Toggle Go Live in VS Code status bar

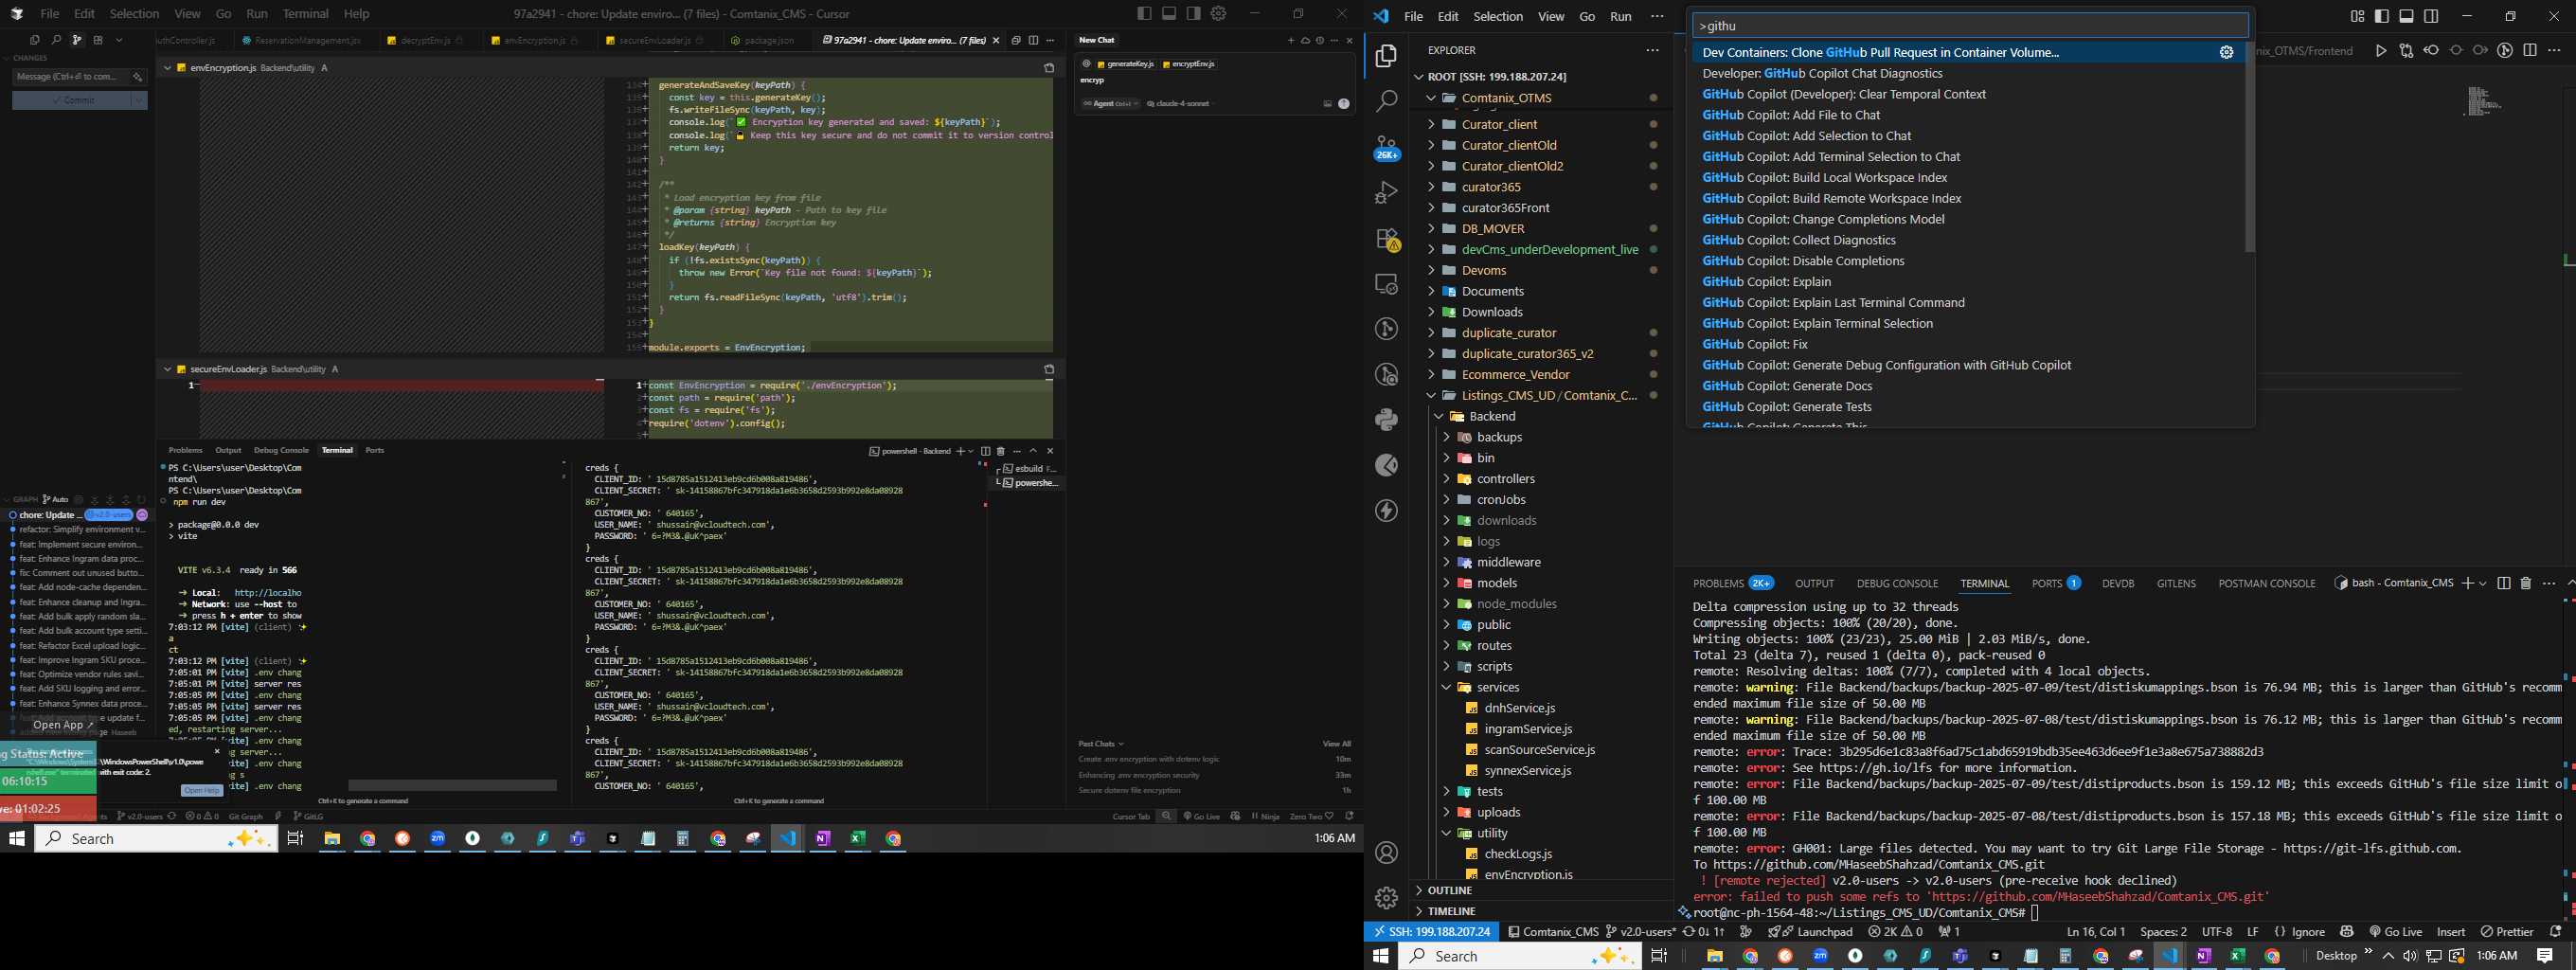(x=2396, y=931)
